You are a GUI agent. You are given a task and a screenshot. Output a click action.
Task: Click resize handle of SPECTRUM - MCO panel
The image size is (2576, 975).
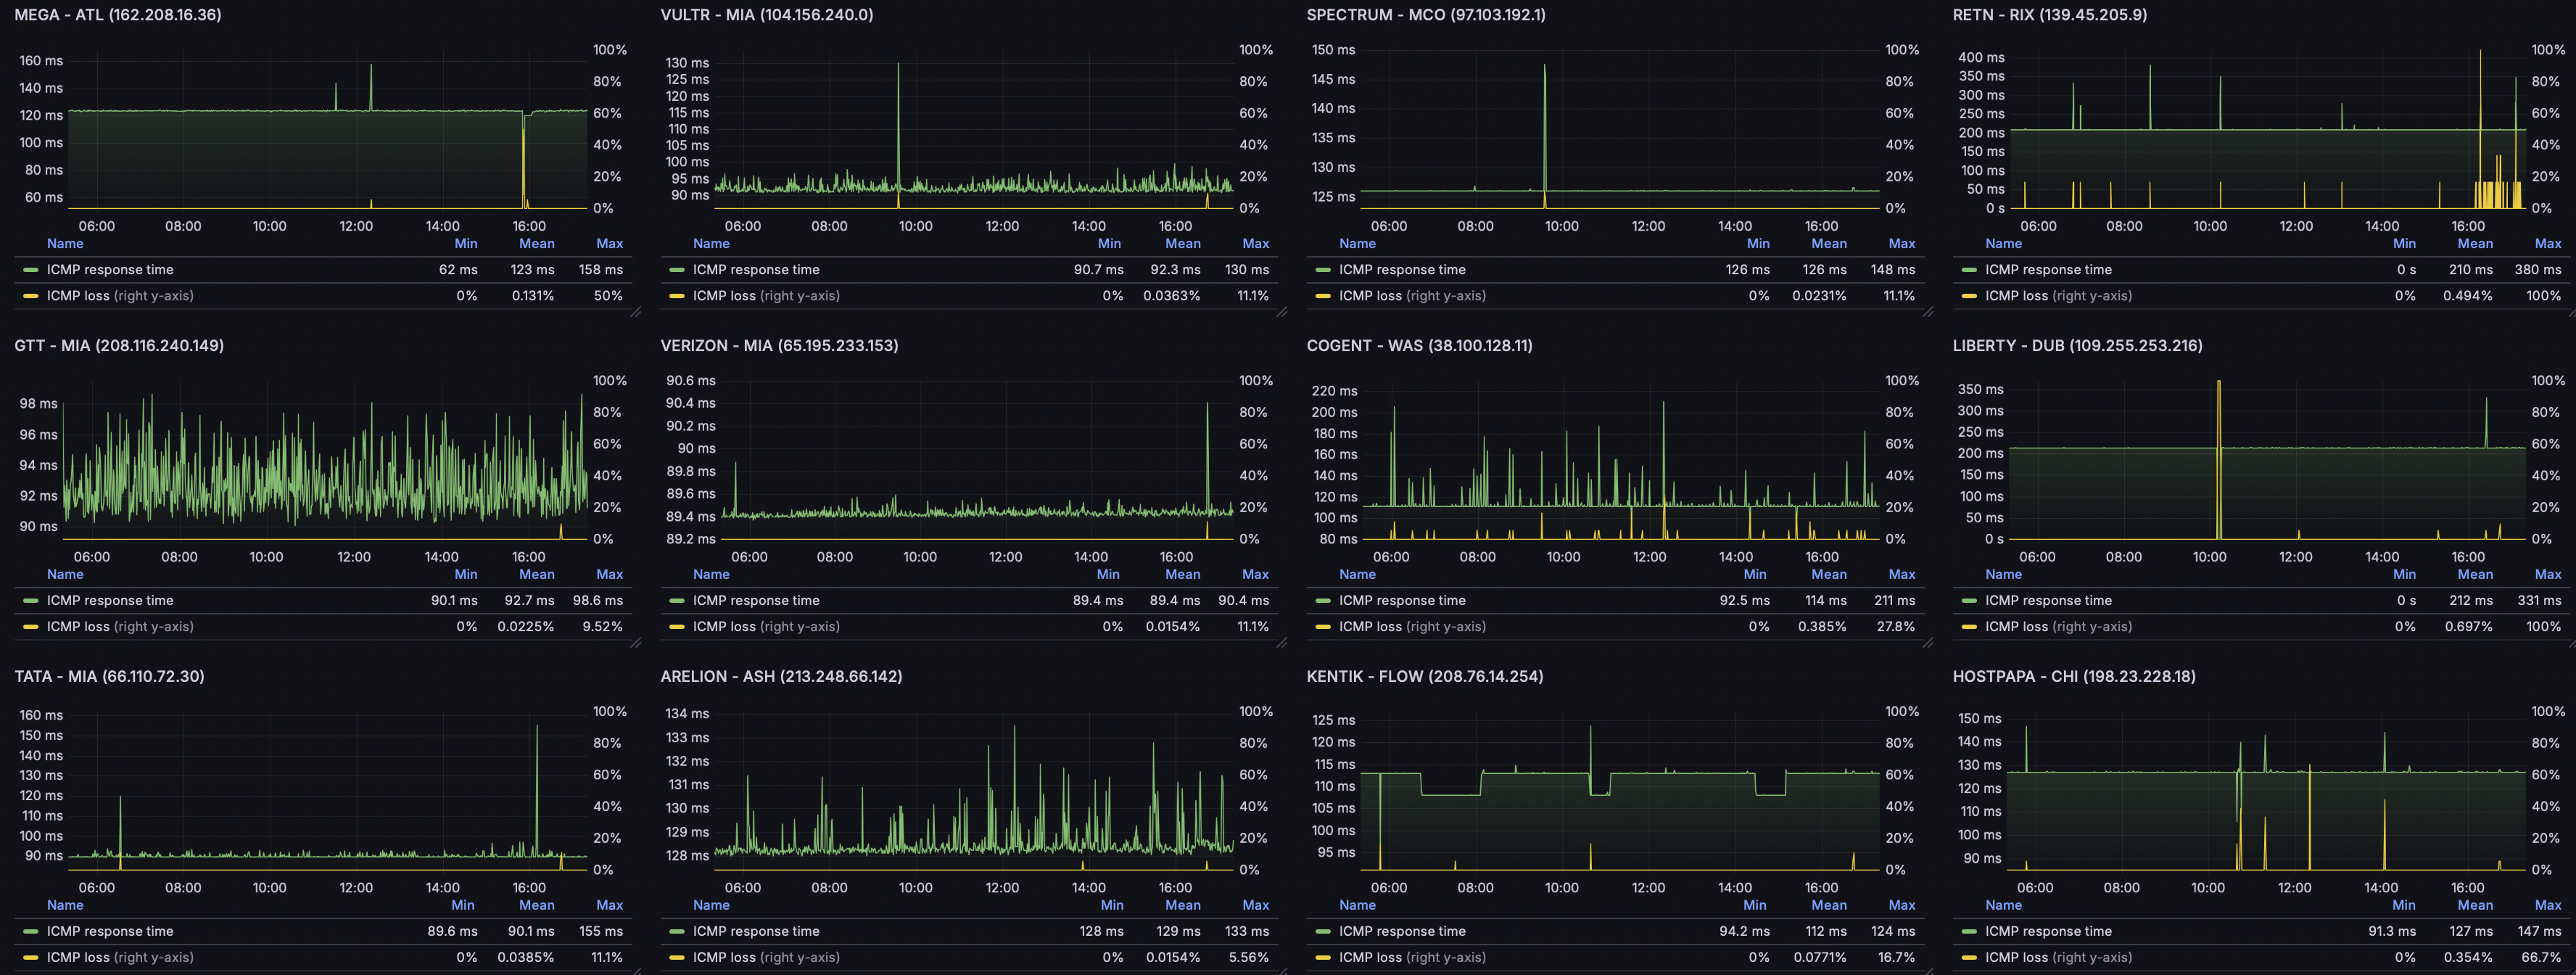coord(1928,312)
